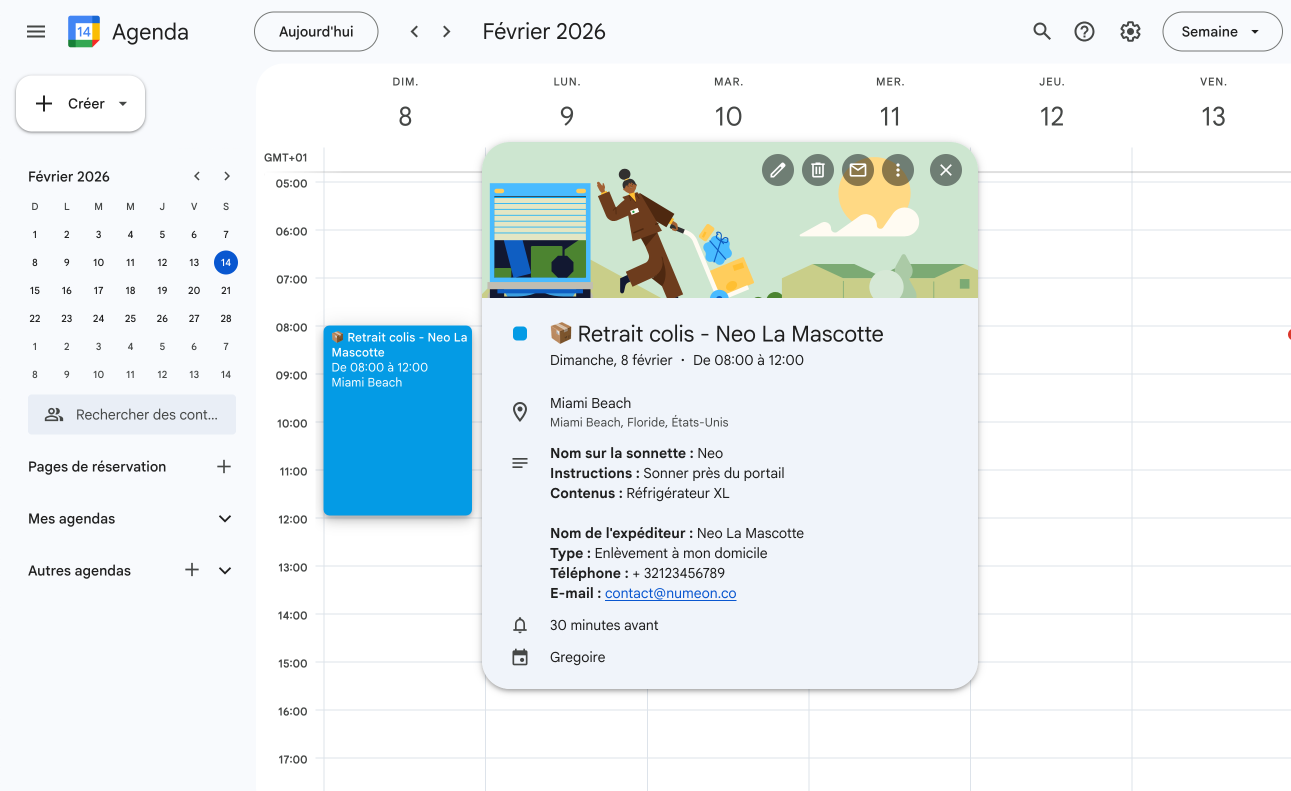The width and height of the screenshot is (1291, 791).
Task: Select day 22 in mini calendar
Action: coord(35,319)
